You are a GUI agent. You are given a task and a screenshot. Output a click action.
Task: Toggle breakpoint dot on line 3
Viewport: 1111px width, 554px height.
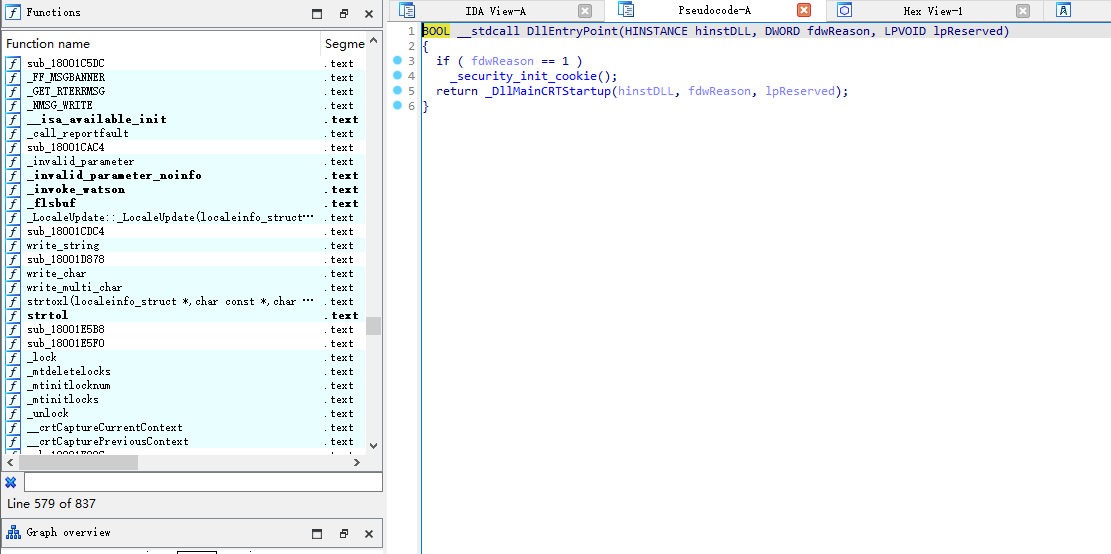(x=397, y=61)
